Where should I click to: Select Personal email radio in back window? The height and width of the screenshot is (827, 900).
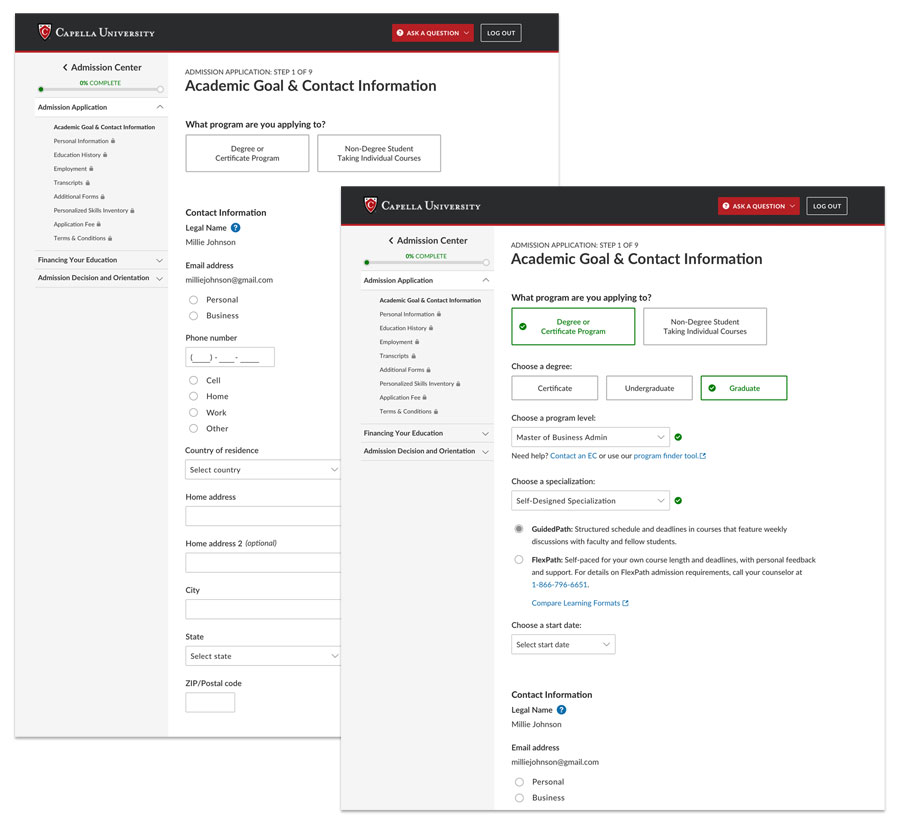pyautogui.click(x=193, y=300)
